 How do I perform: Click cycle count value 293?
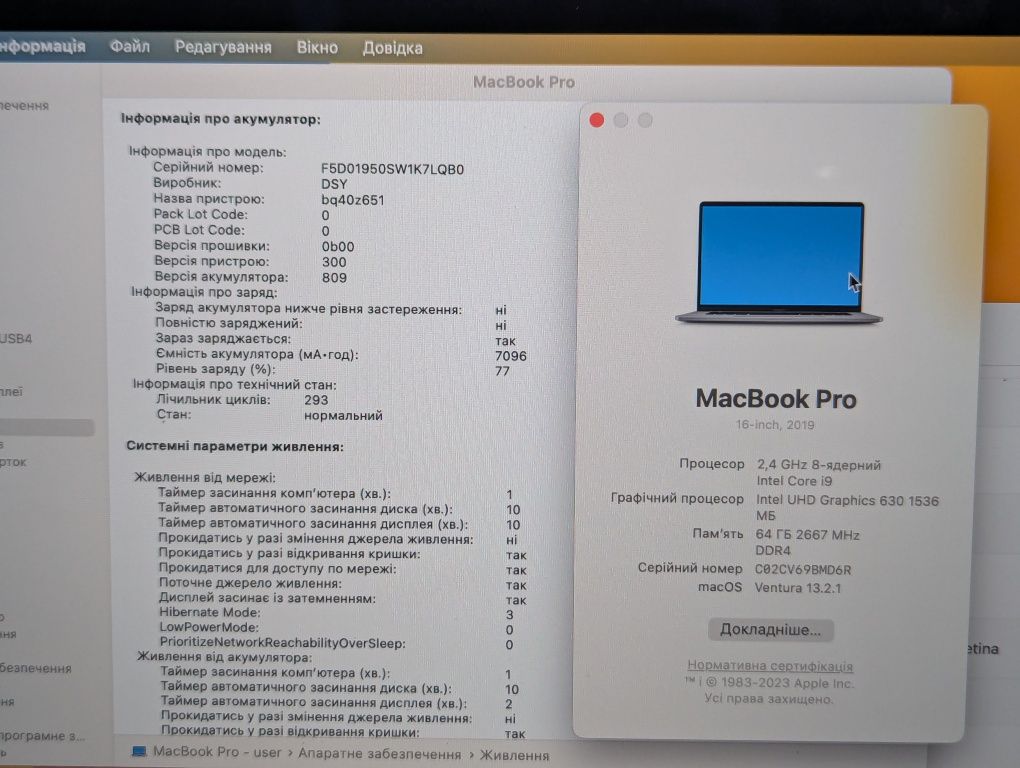(x=316, y=400)
